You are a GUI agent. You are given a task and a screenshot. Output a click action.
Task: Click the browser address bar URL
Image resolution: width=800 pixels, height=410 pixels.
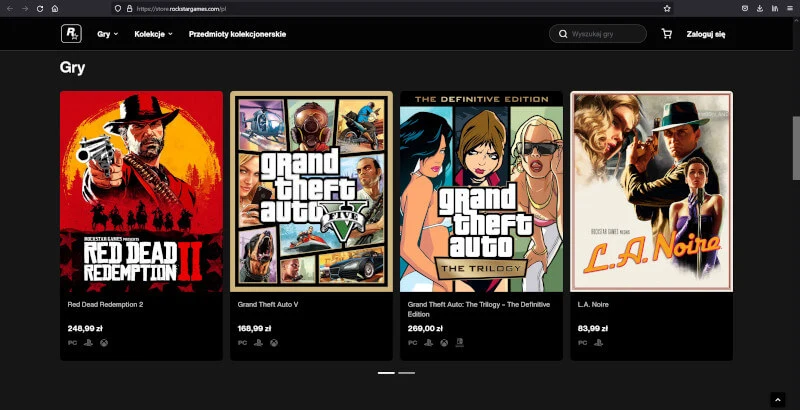pos(182,9)
